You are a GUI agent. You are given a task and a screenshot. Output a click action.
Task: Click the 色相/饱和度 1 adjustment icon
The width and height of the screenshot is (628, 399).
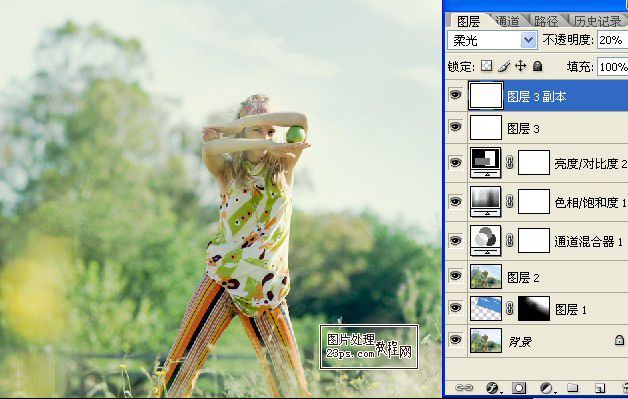[x=485, y=202]
